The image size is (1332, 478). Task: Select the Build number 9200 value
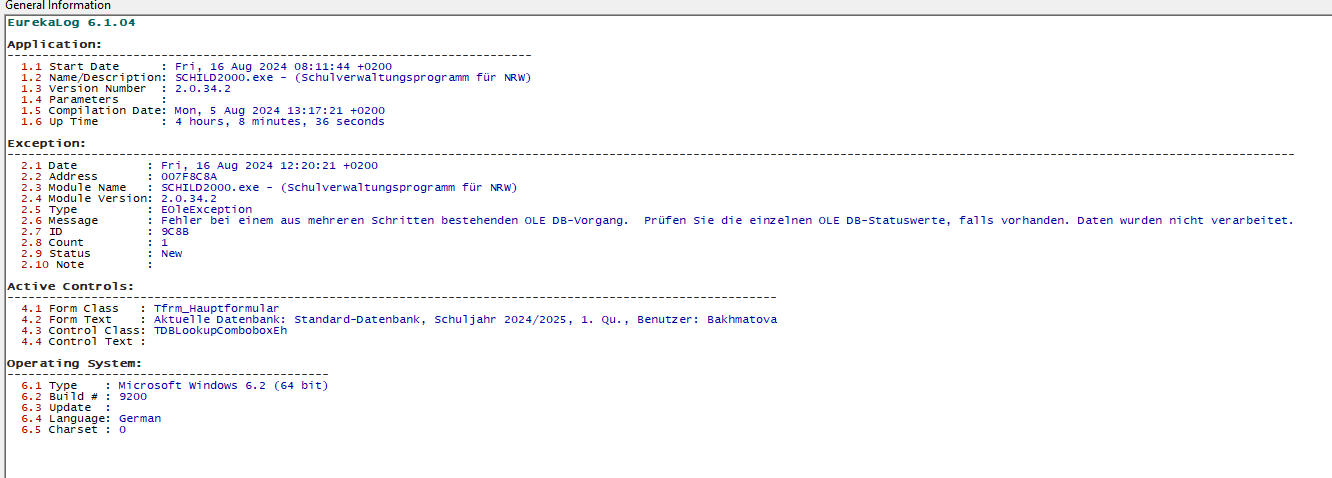point(133,397)
